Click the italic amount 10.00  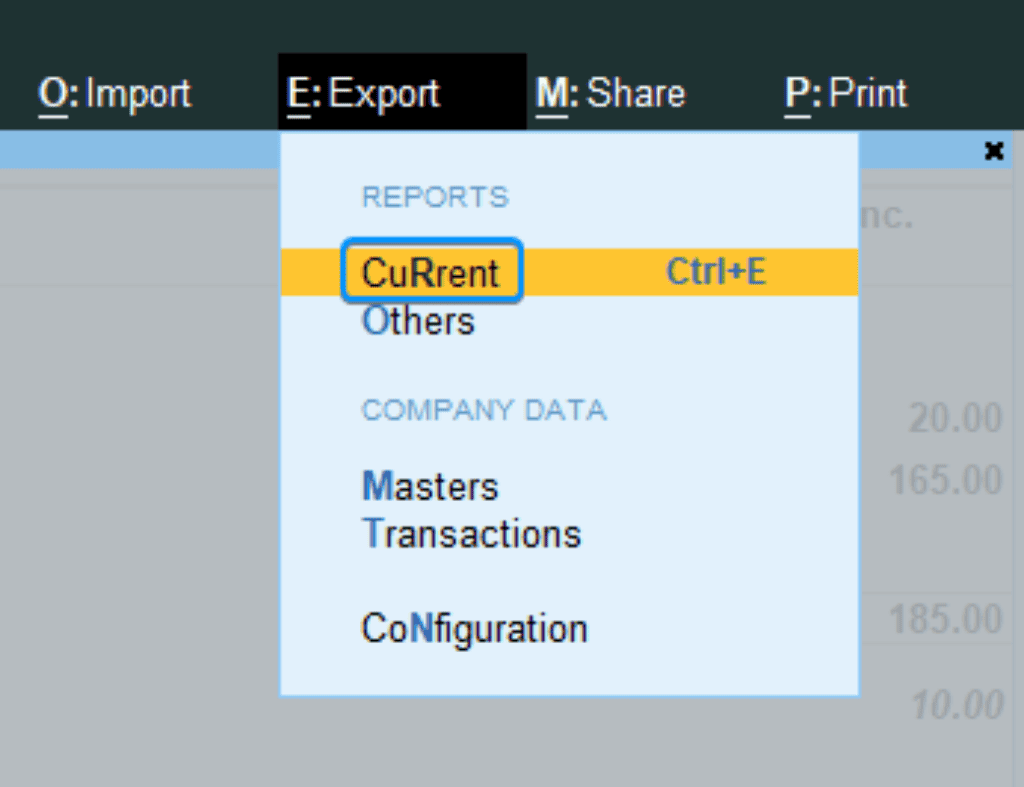[x=957, y=705]
